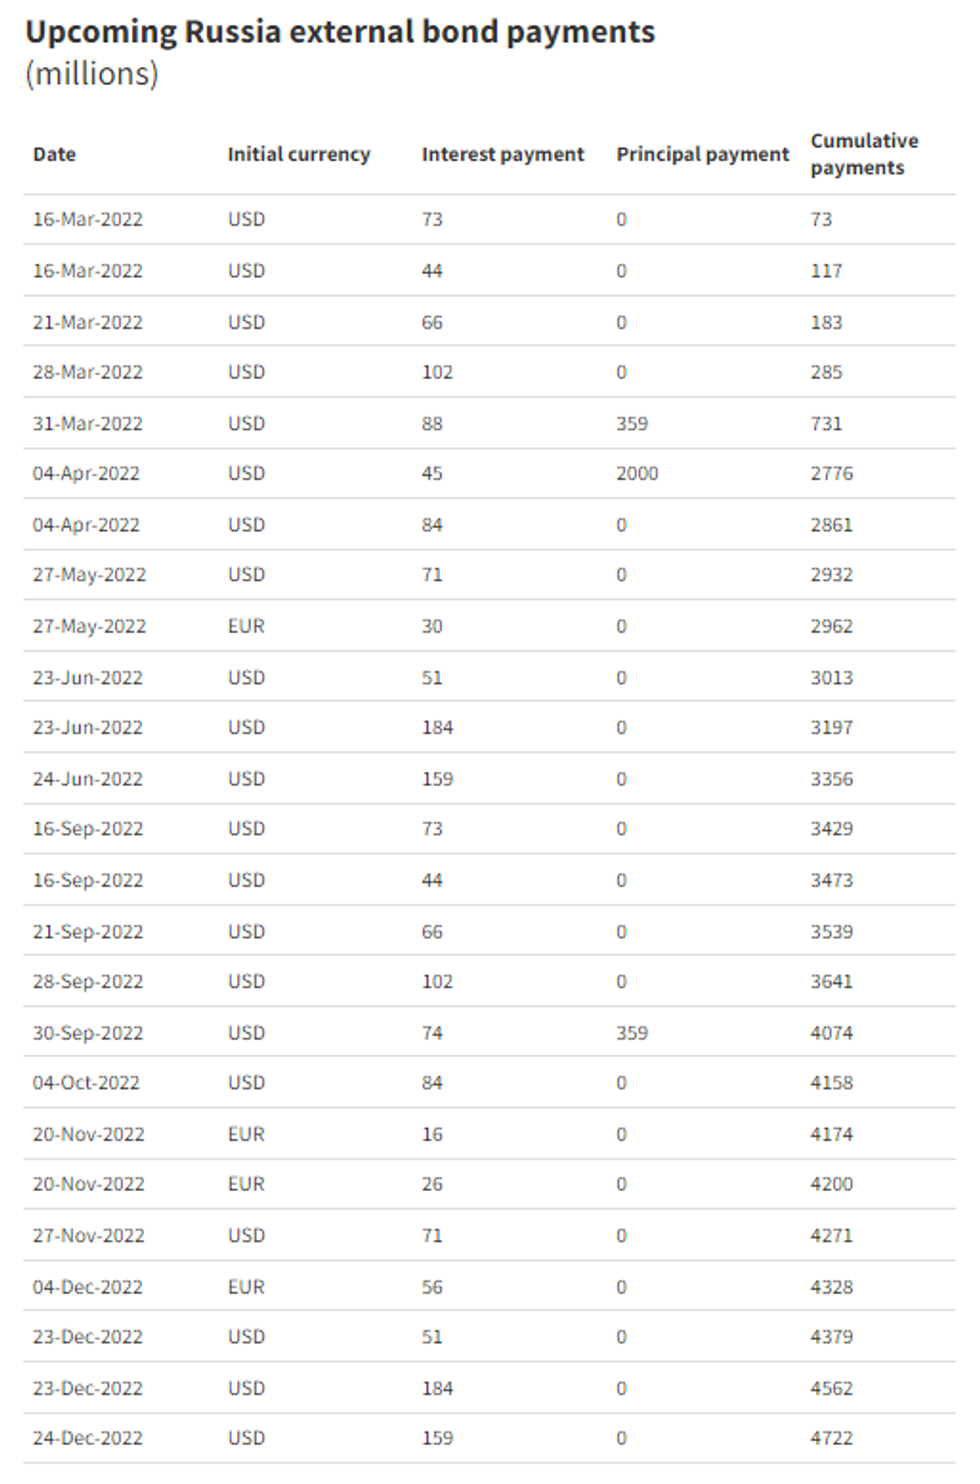This screenshot has height=1484, width=980.
Task: Click the 24-Jun-2022 date cell
Action: click(x=87, y=778)
